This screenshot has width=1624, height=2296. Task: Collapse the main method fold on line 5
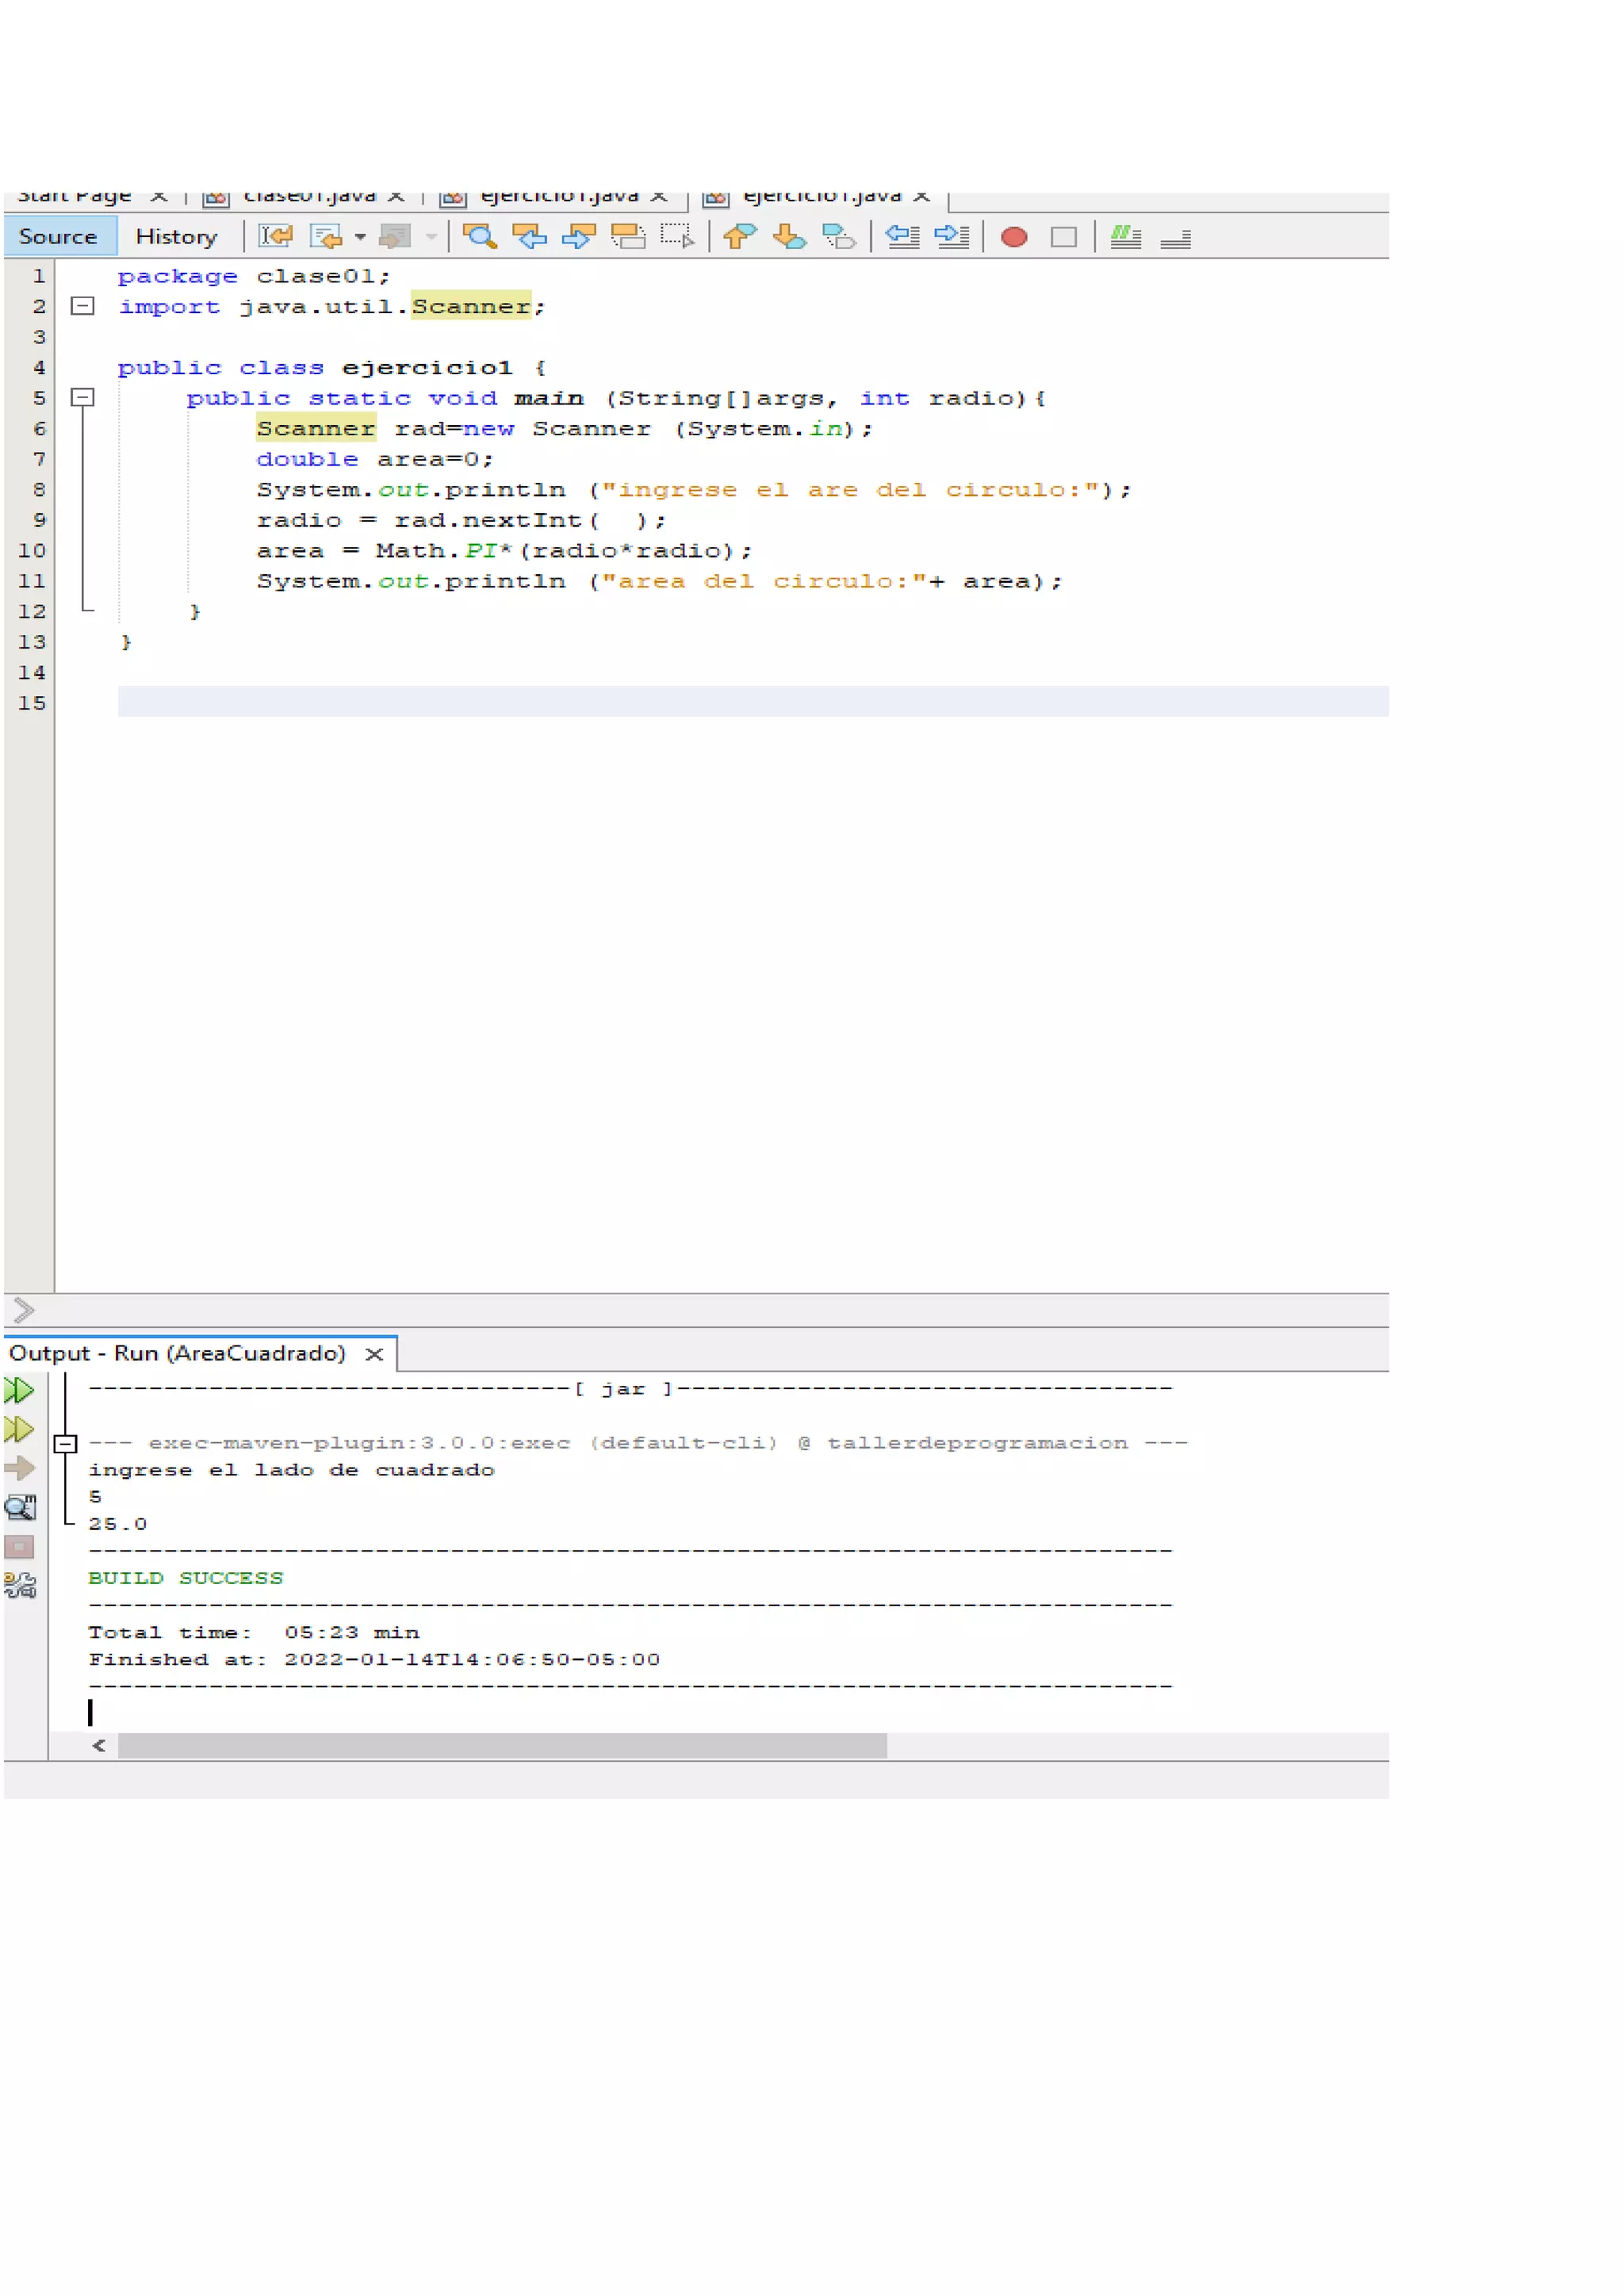click(83, 398)
